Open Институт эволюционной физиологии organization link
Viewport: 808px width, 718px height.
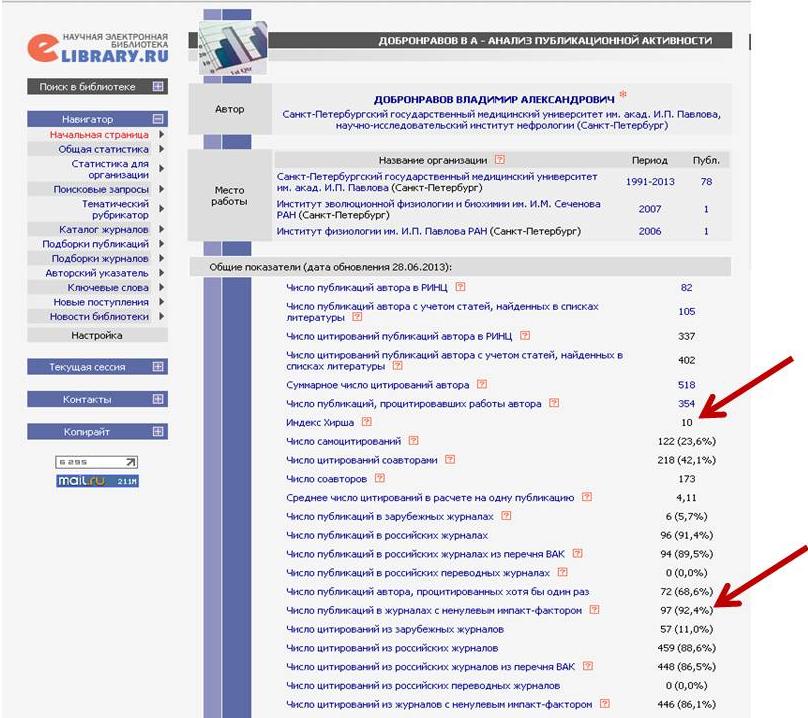(x=439, y=209)
